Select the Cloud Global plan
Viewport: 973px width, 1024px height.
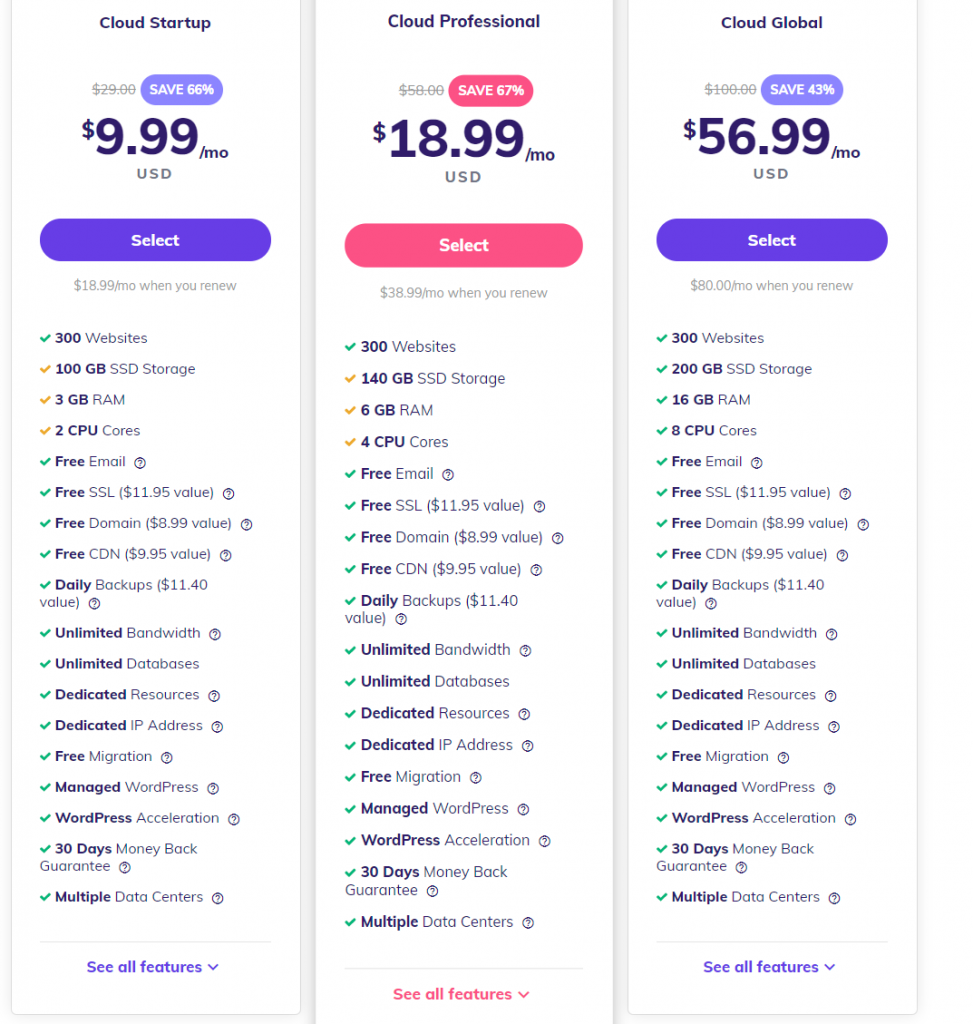(x=772, y=240)
